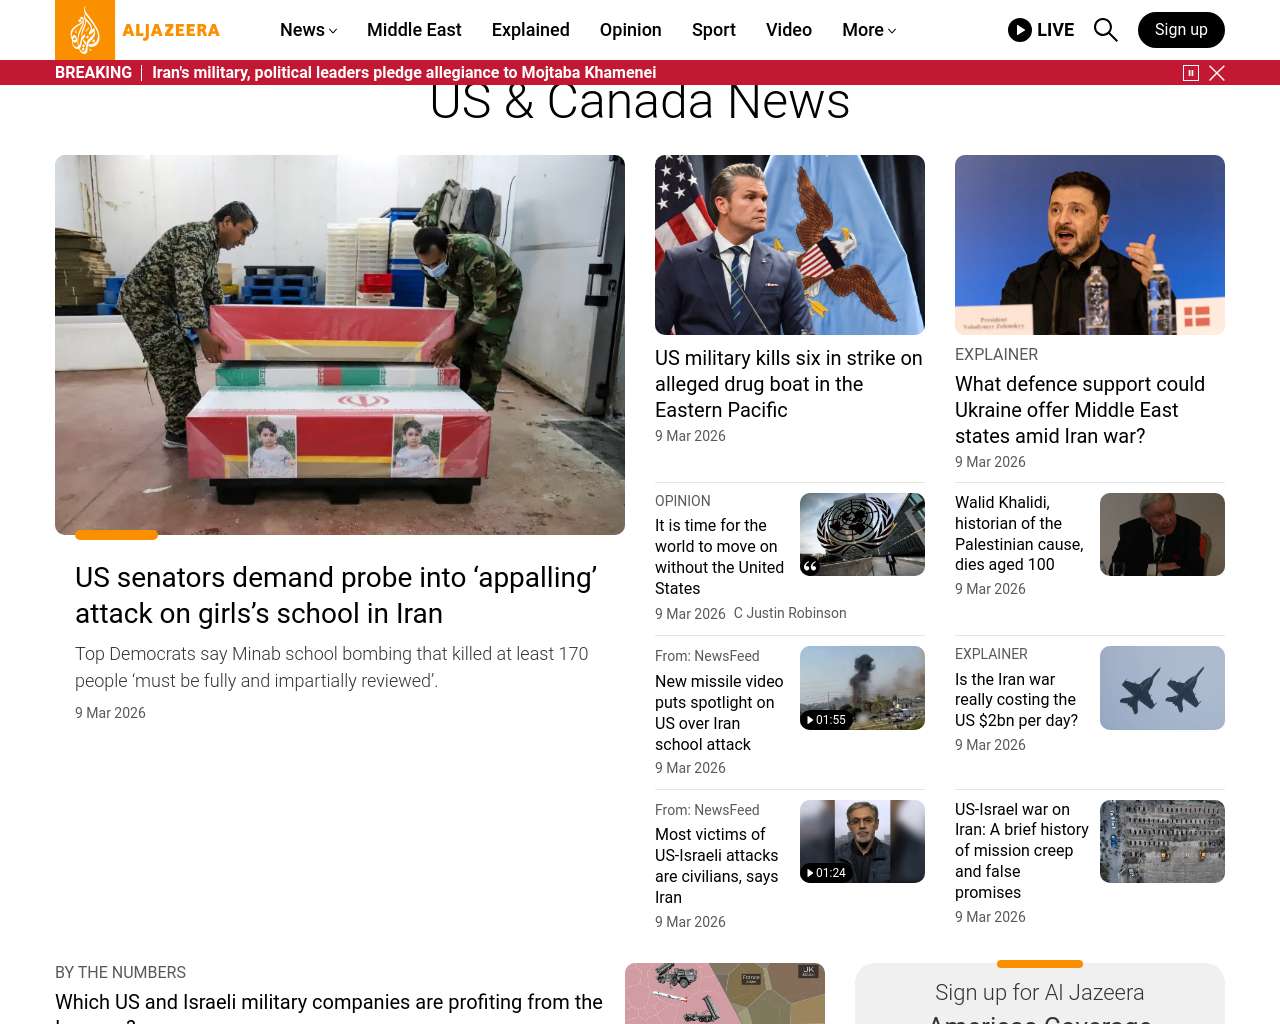Open the Explained menu item
Image resolution: width=1280 pixels, height=1024 pixels.
click(x=531, y=30)
